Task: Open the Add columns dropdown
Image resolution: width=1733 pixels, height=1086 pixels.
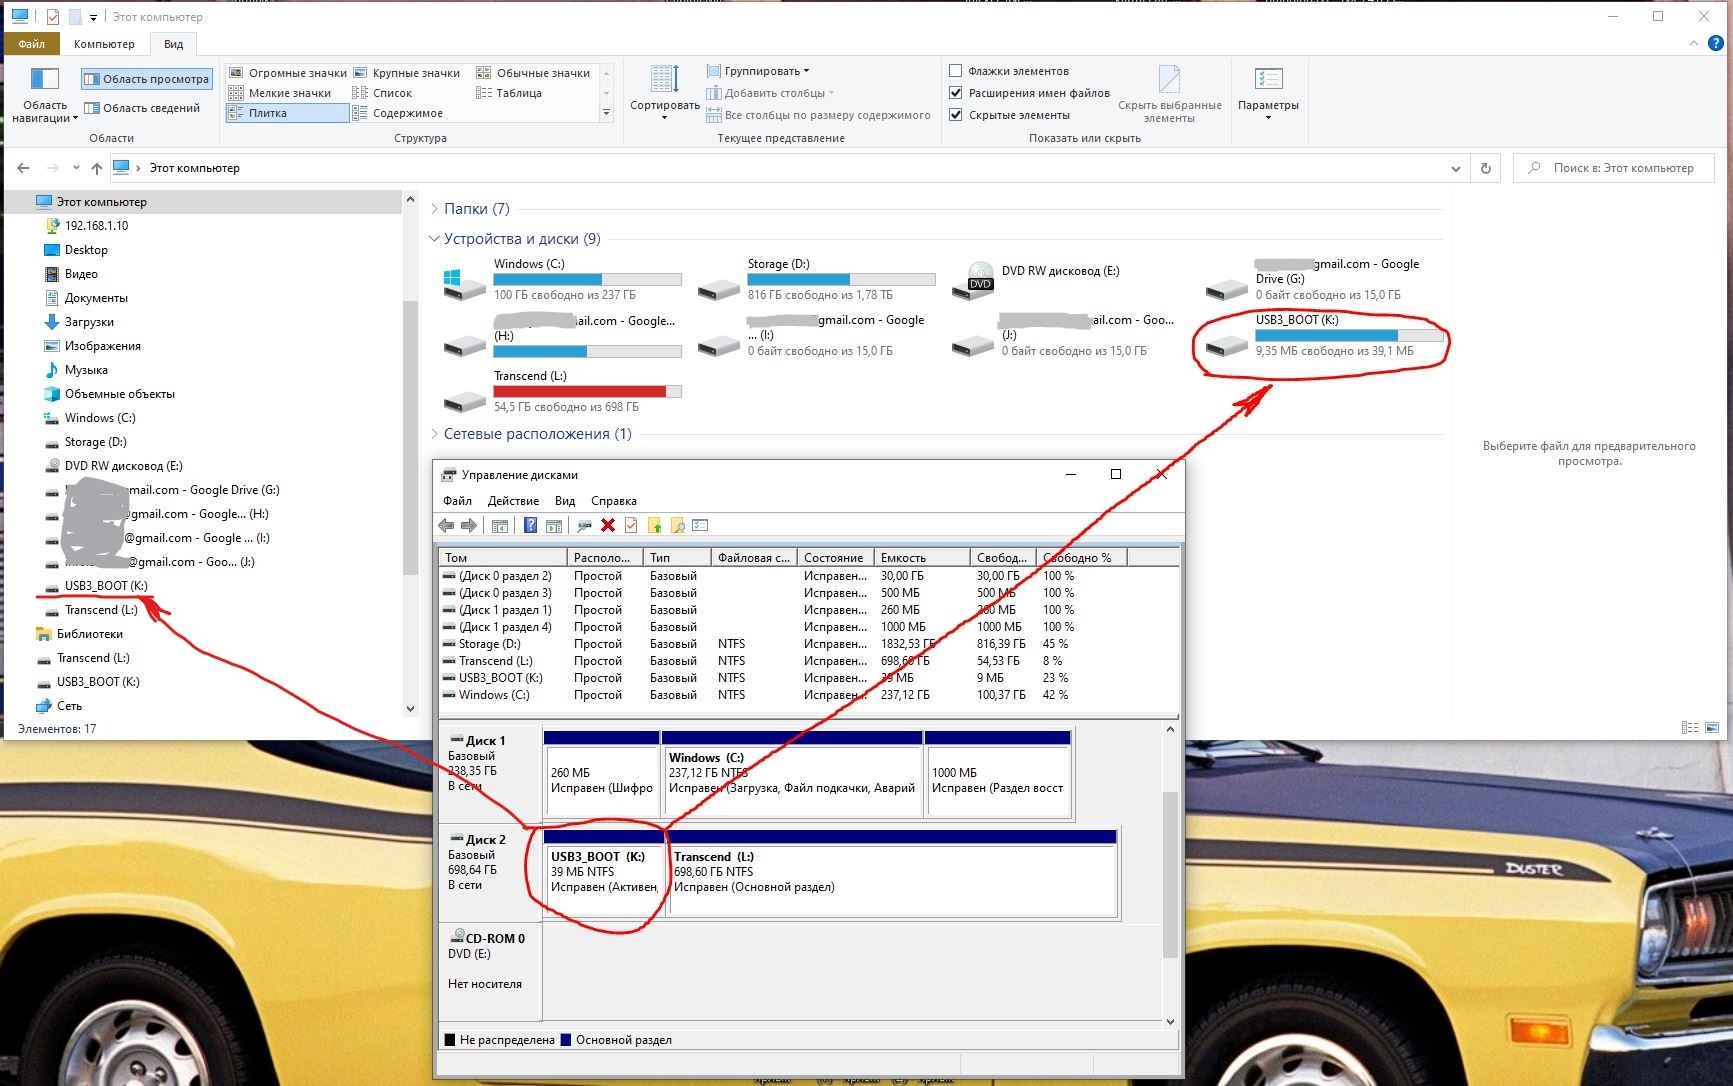Action: (770, 93)
